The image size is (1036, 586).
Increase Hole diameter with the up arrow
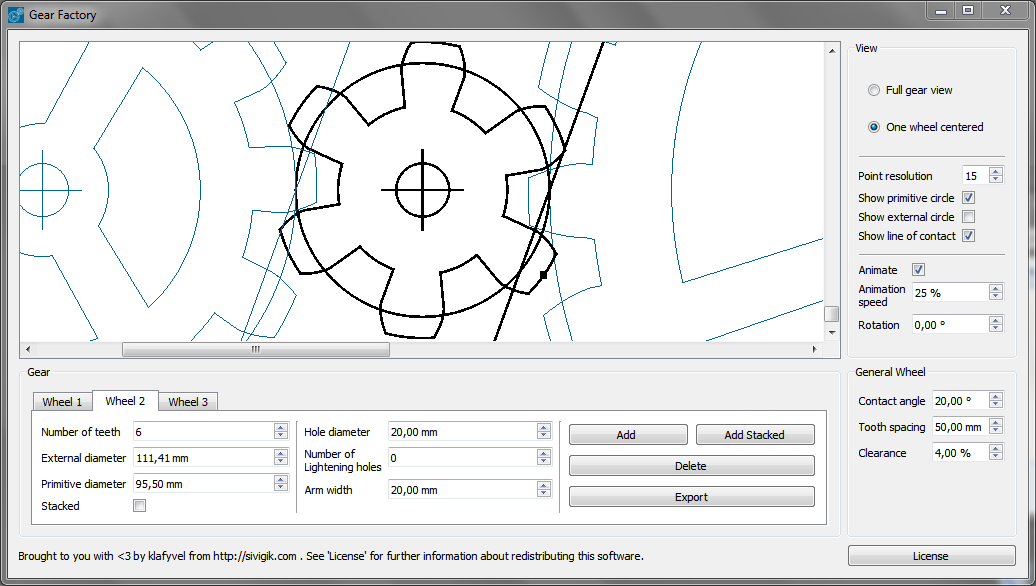click(x=544, y=427)
